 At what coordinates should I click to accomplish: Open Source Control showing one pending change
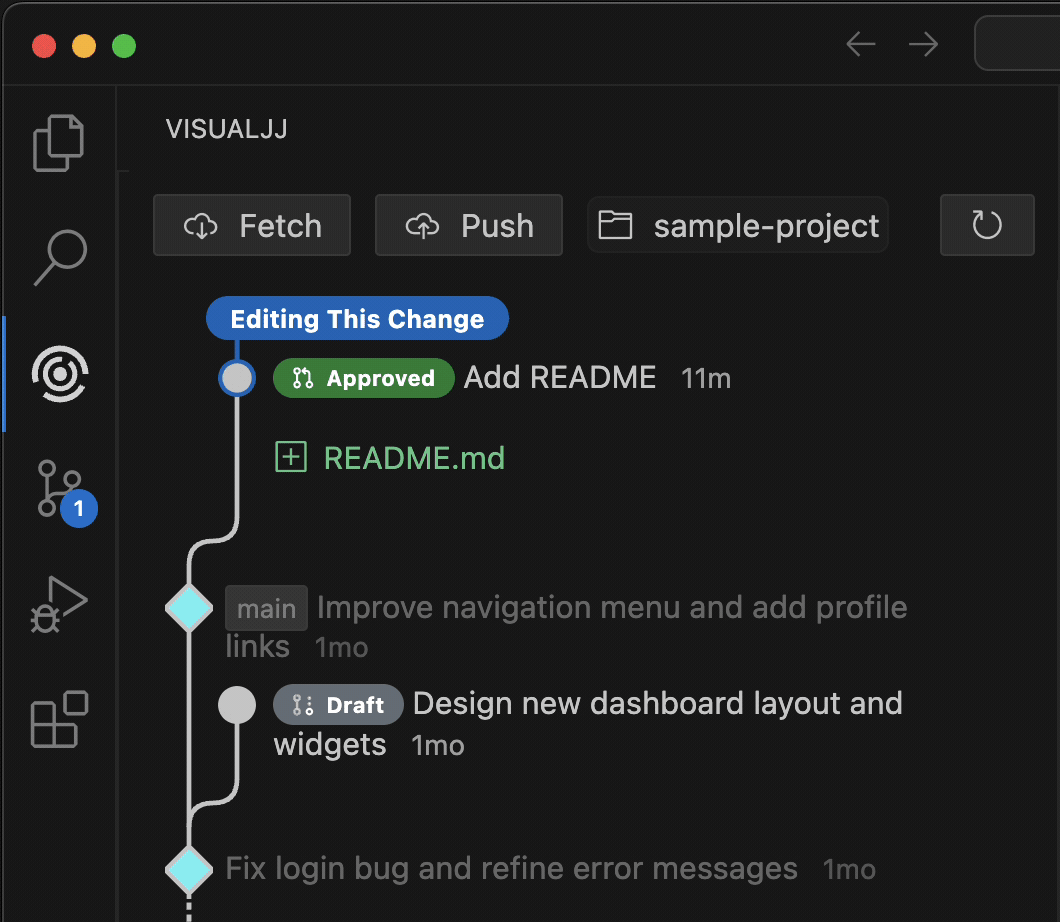(59, 490)
